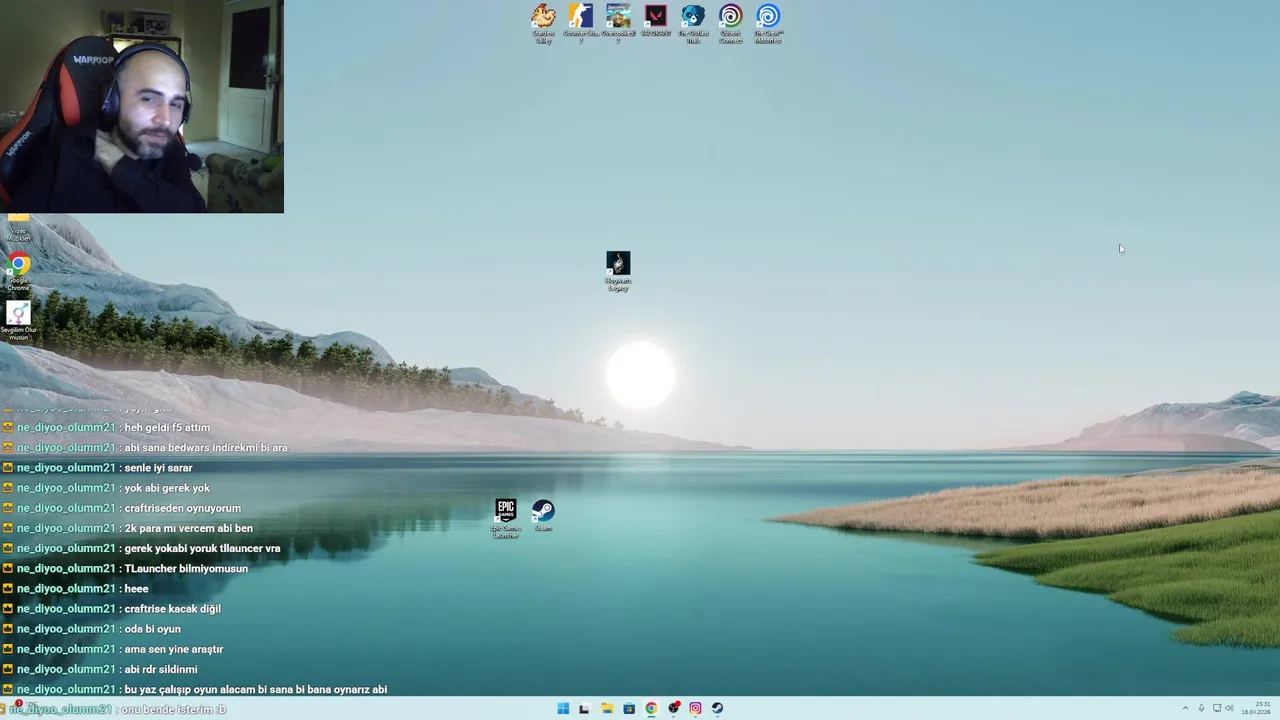Click the chat message 'abi sana bedwars indirekmi bi ara'
This screenshot has width=1280, height=720.
tap(206, 448)
